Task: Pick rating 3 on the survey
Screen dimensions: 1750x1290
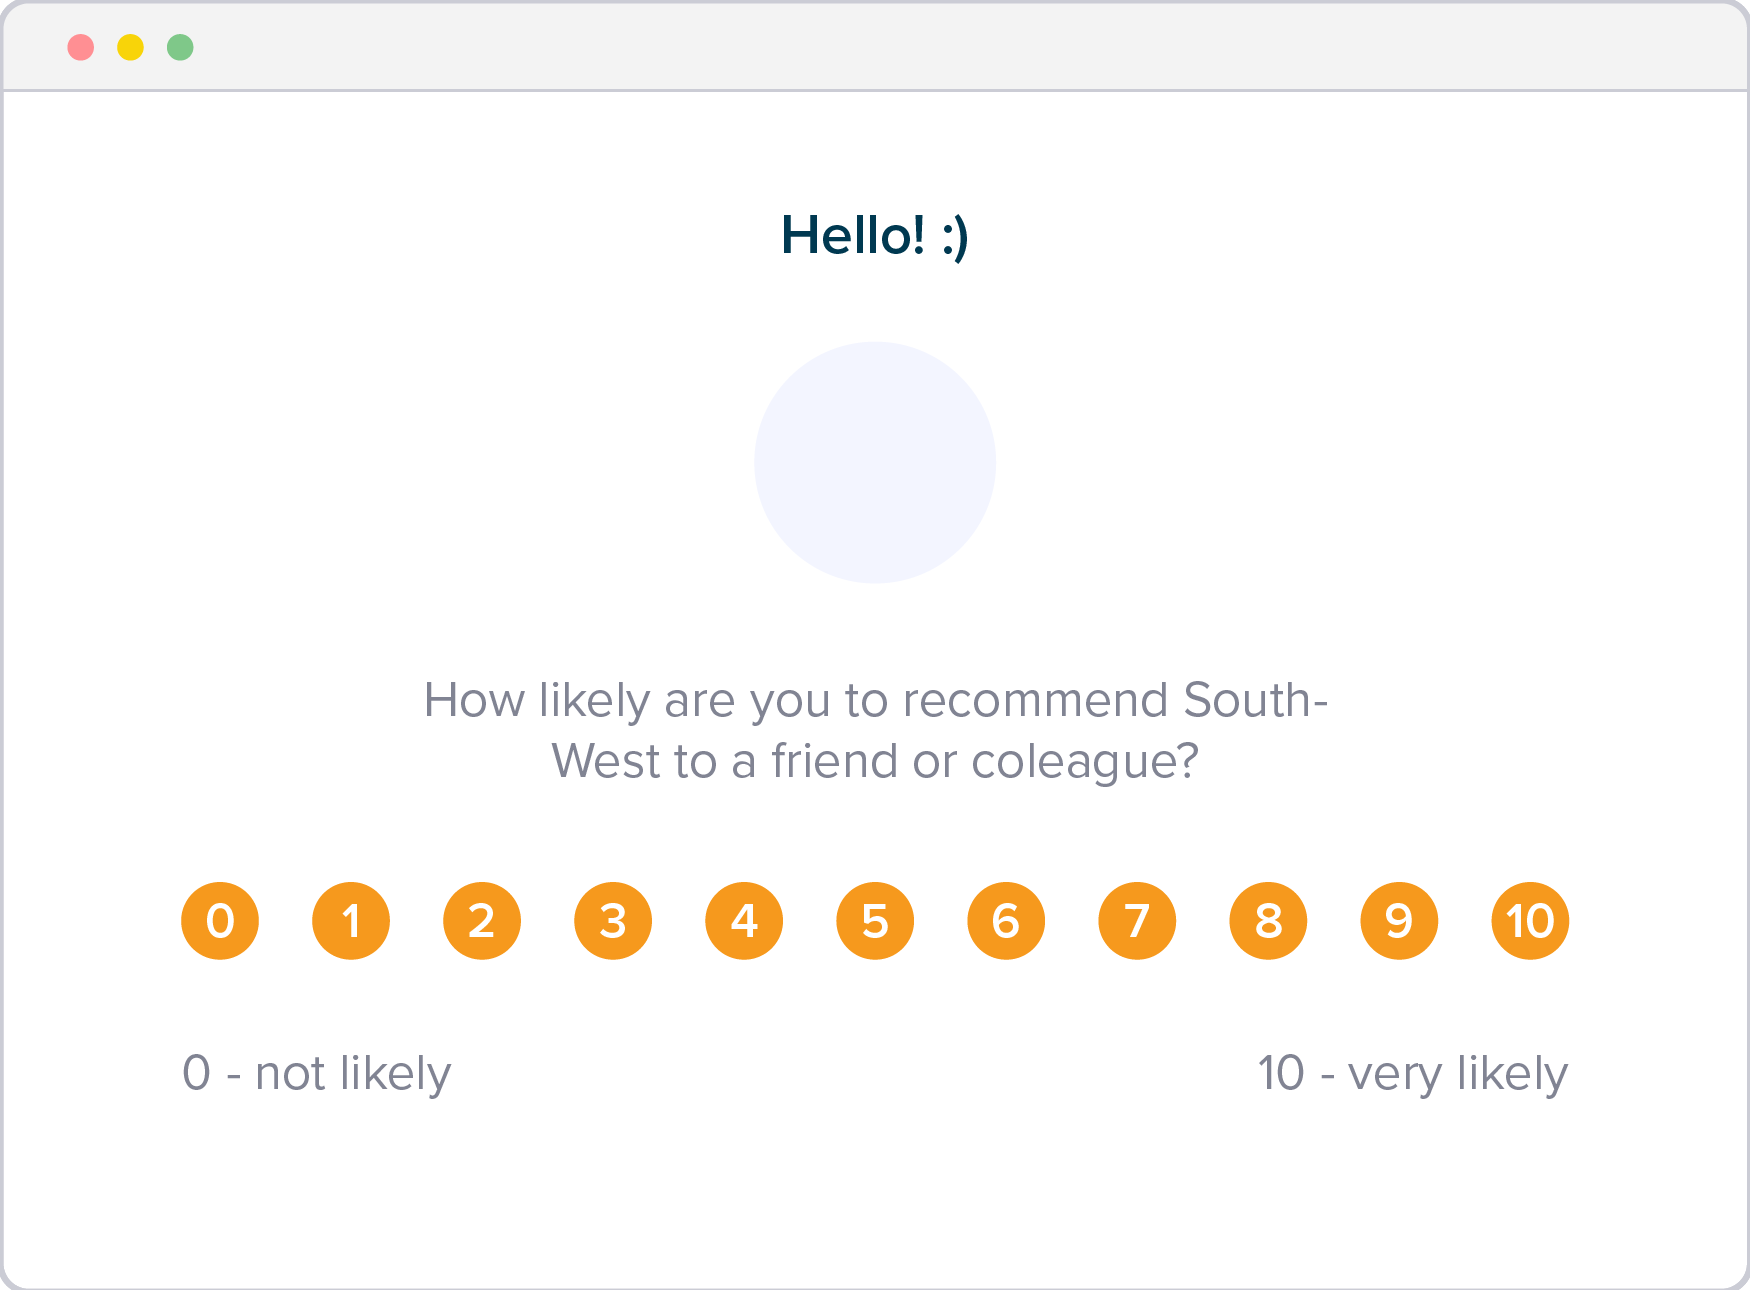Action: 613,921
